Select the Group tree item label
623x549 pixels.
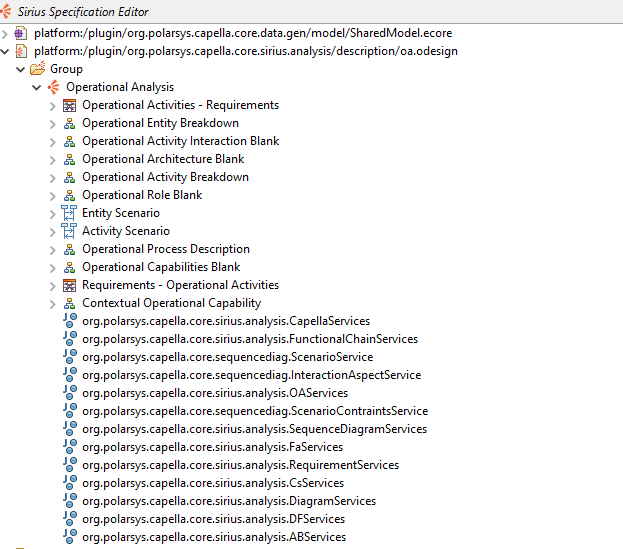(x=66, y=69)
